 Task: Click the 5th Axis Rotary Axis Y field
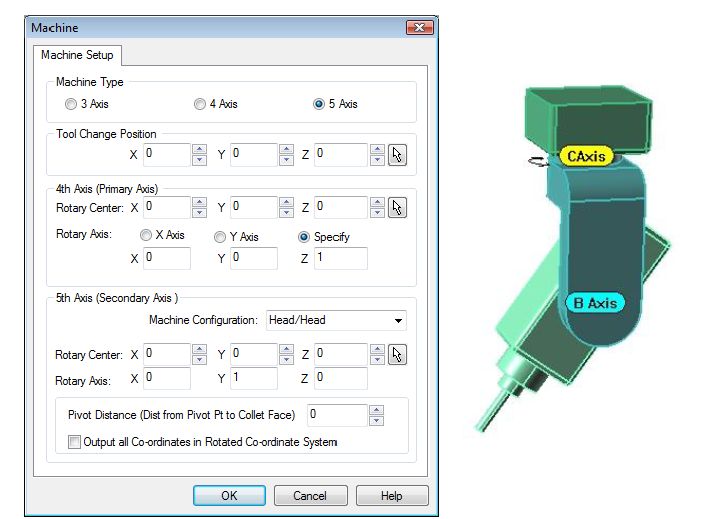pyautogui.click(x=253, y=379)
